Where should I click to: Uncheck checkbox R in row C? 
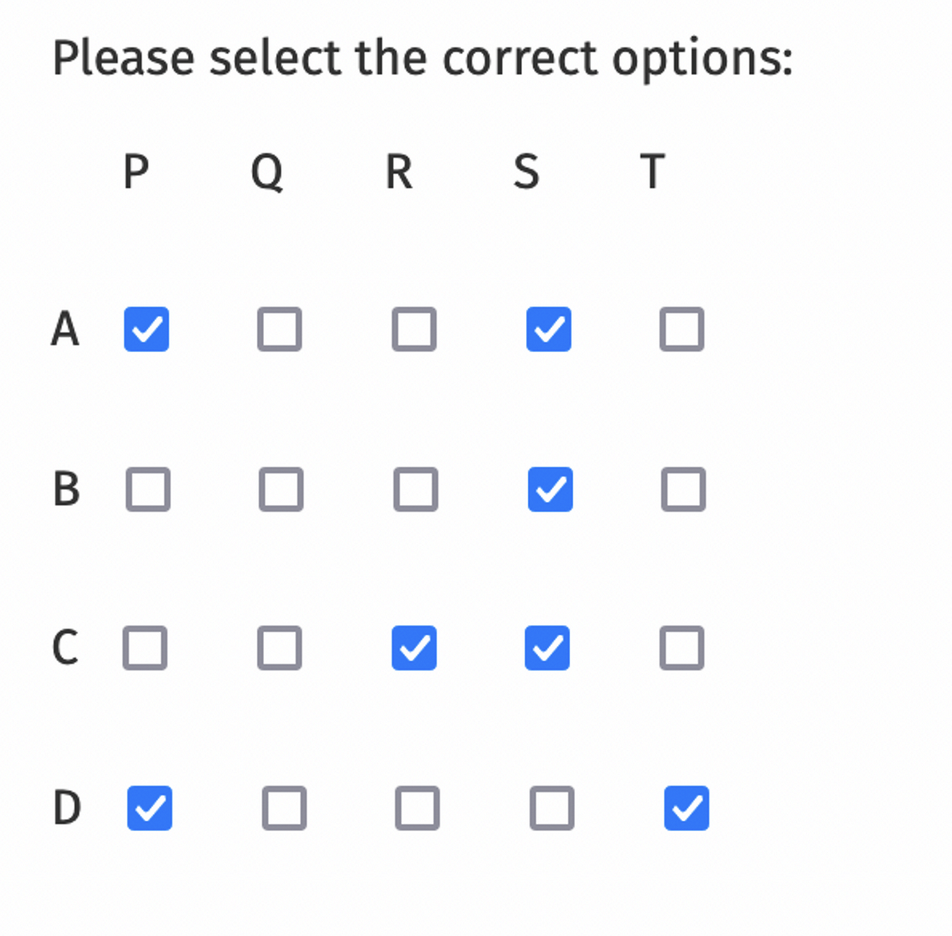tap(415, 648)
